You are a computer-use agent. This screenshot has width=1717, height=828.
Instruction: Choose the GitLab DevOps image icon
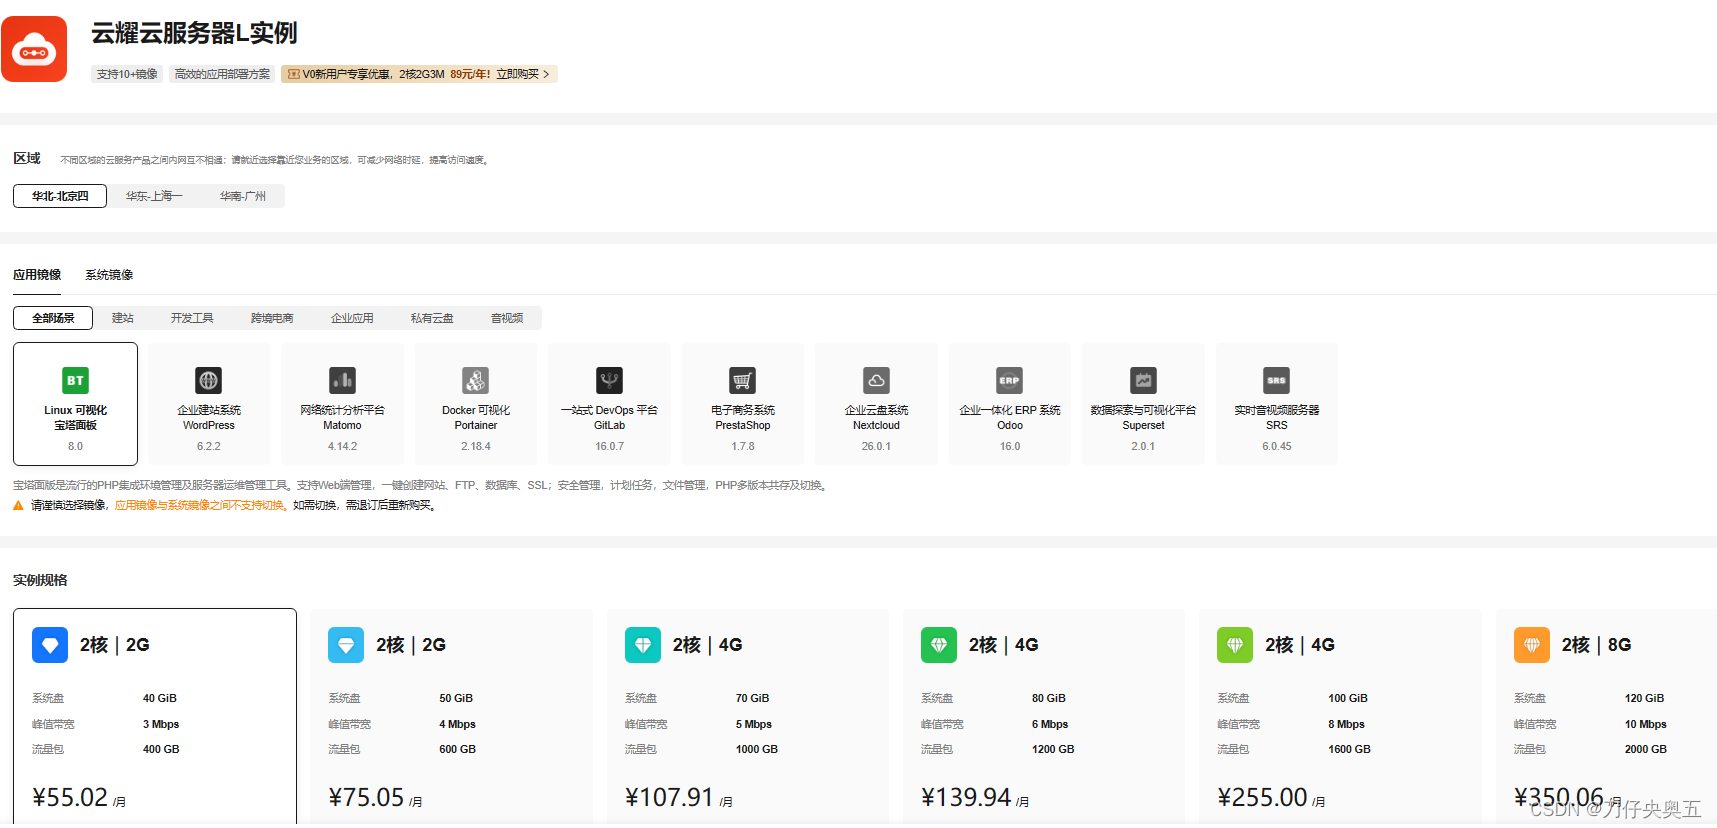click(609, 380)
